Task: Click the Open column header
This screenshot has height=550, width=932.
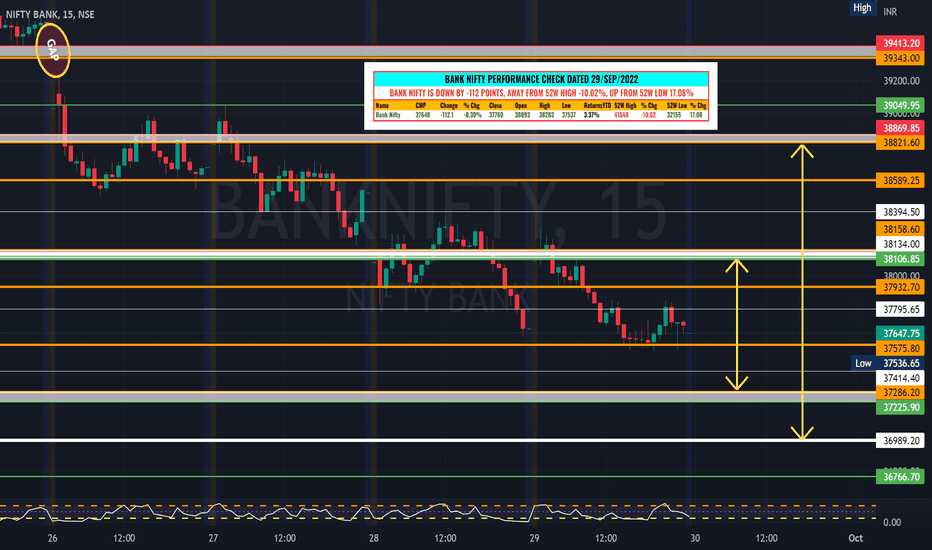Action: pos(521,105)
